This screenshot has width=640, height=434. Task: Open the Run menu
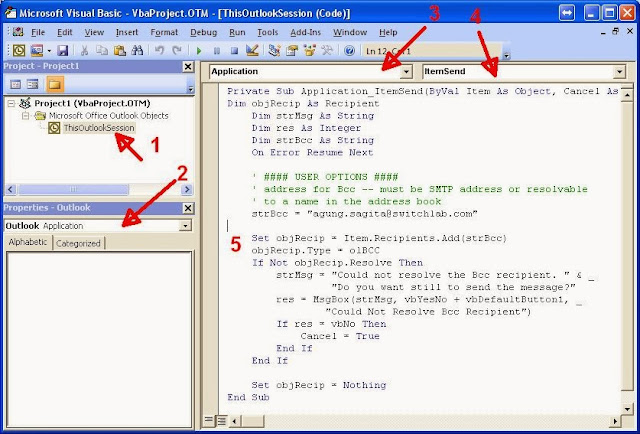(x=237, y=32)
